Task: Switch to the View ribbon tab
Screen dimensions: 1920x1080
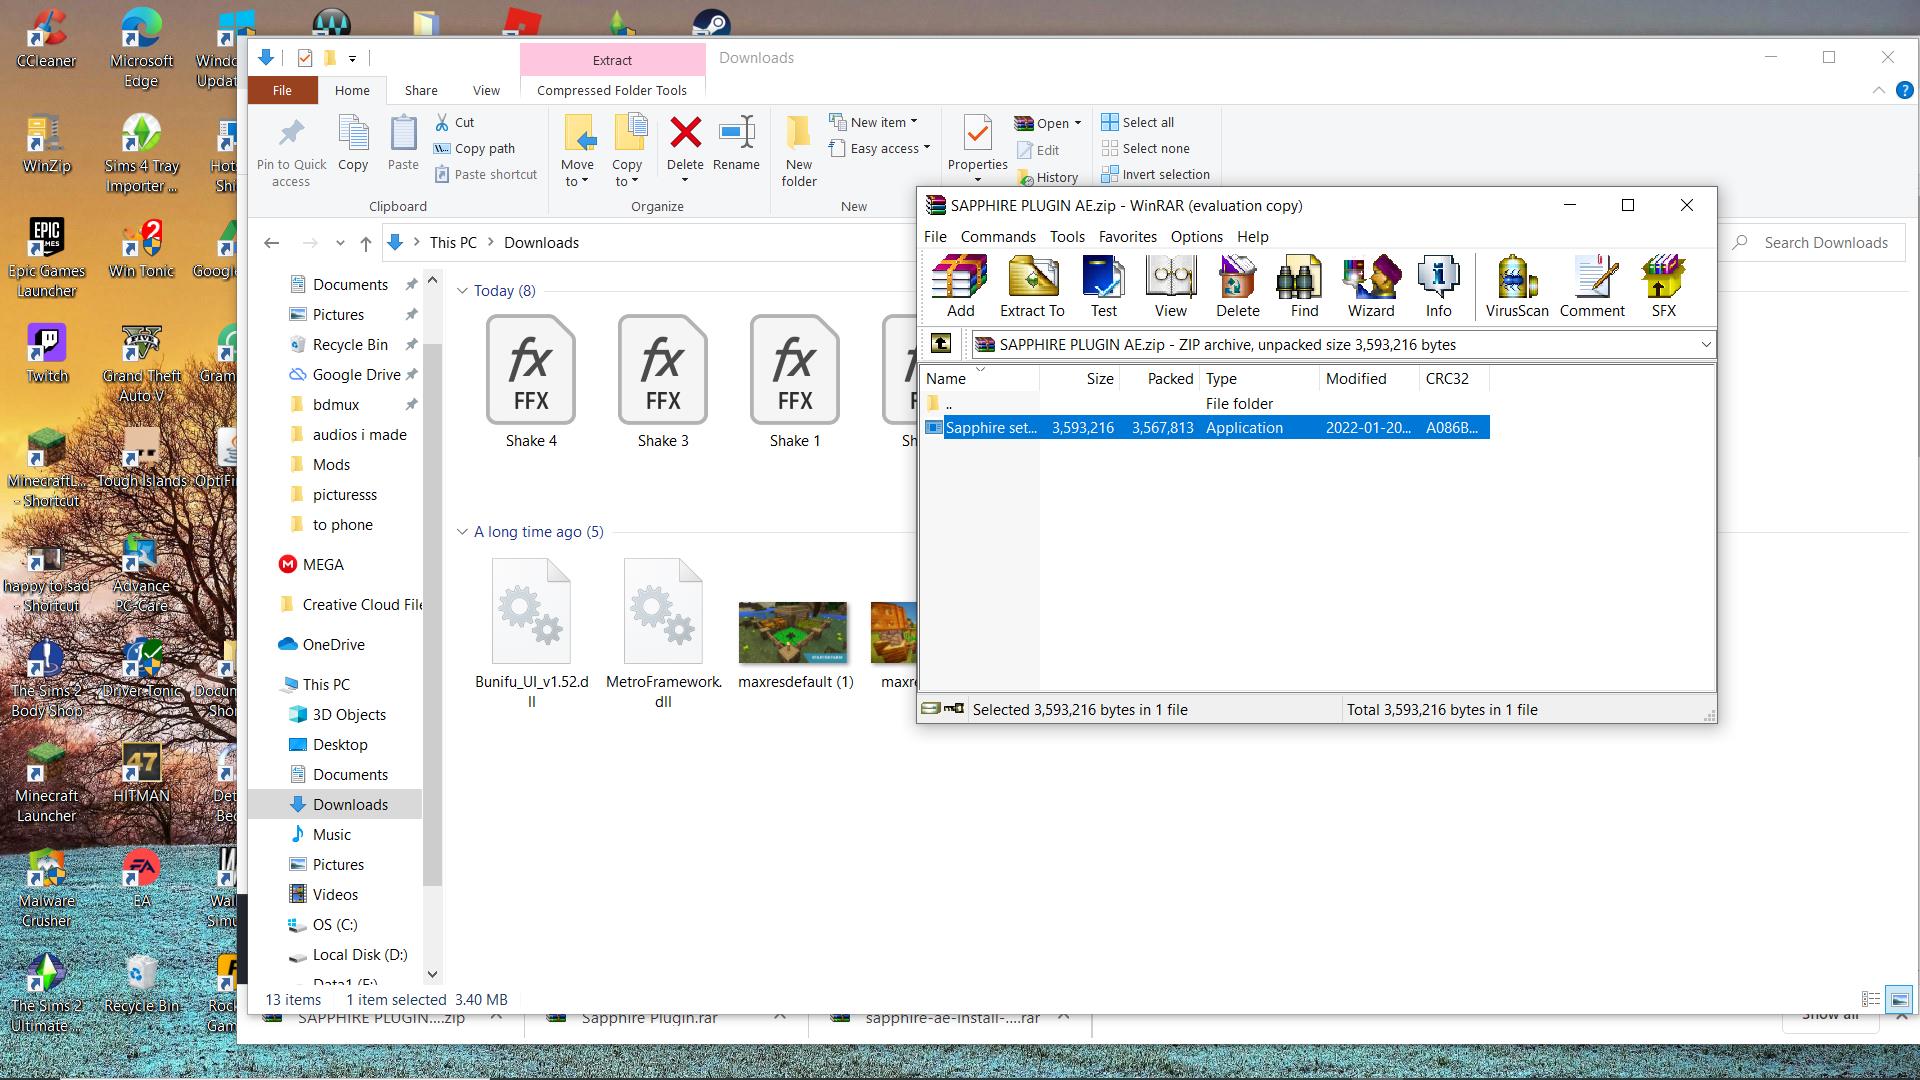Action: coord(486,90)
